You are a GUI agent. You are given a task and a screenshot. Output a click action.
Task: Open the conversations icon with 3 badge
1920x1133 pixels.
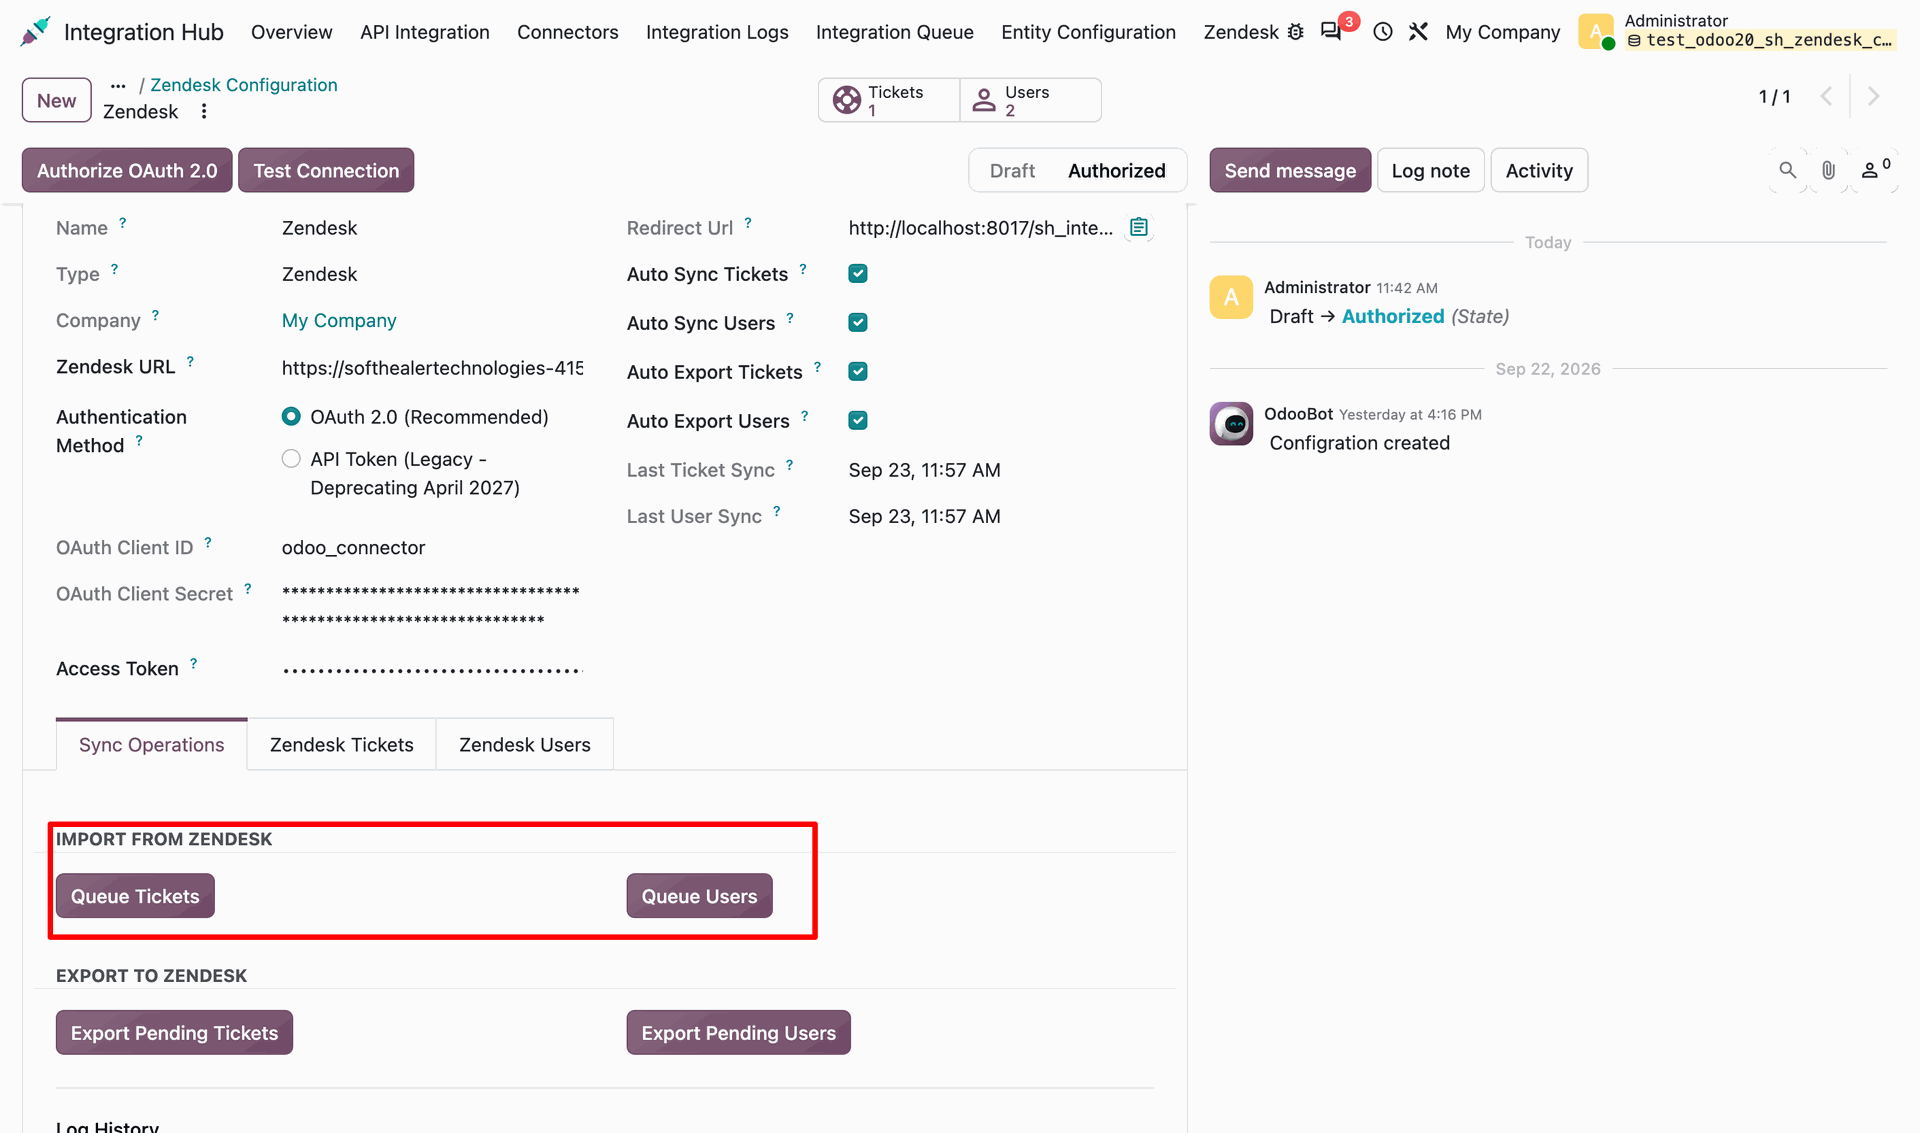[1331, 32]
